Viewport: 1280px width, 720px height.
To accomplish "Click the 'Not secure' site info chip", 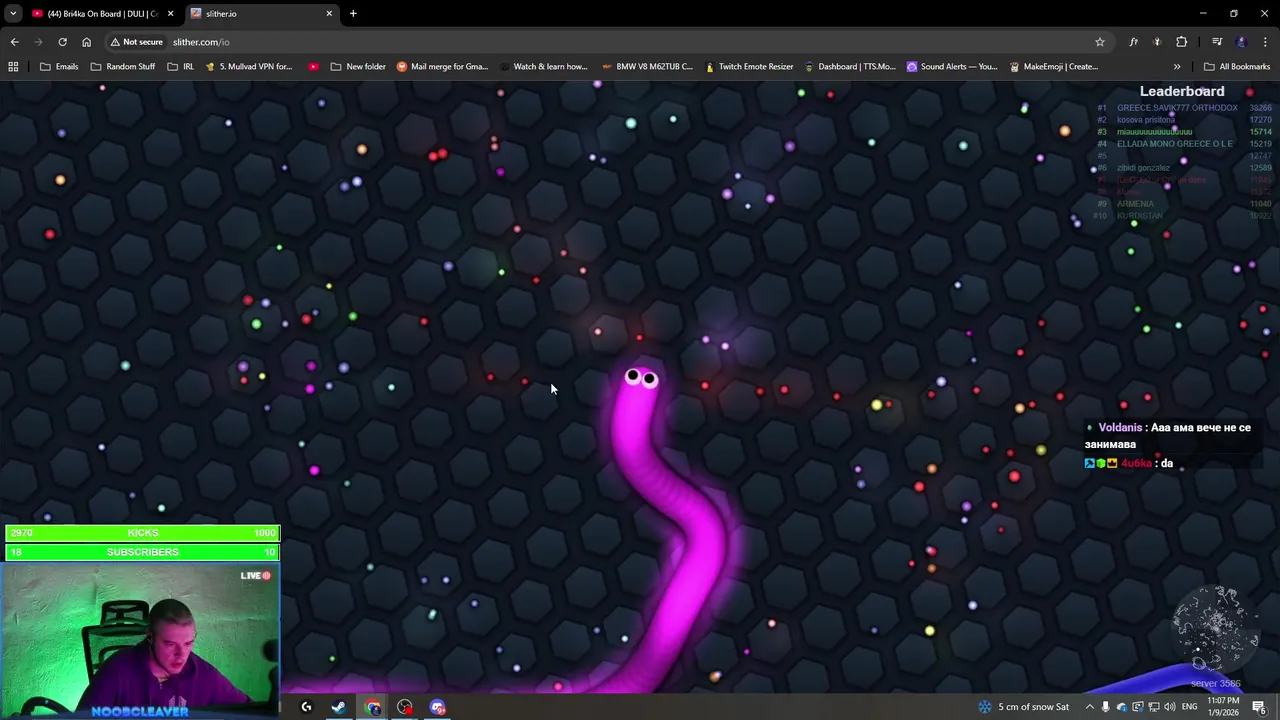I will [x=137, y=42].
